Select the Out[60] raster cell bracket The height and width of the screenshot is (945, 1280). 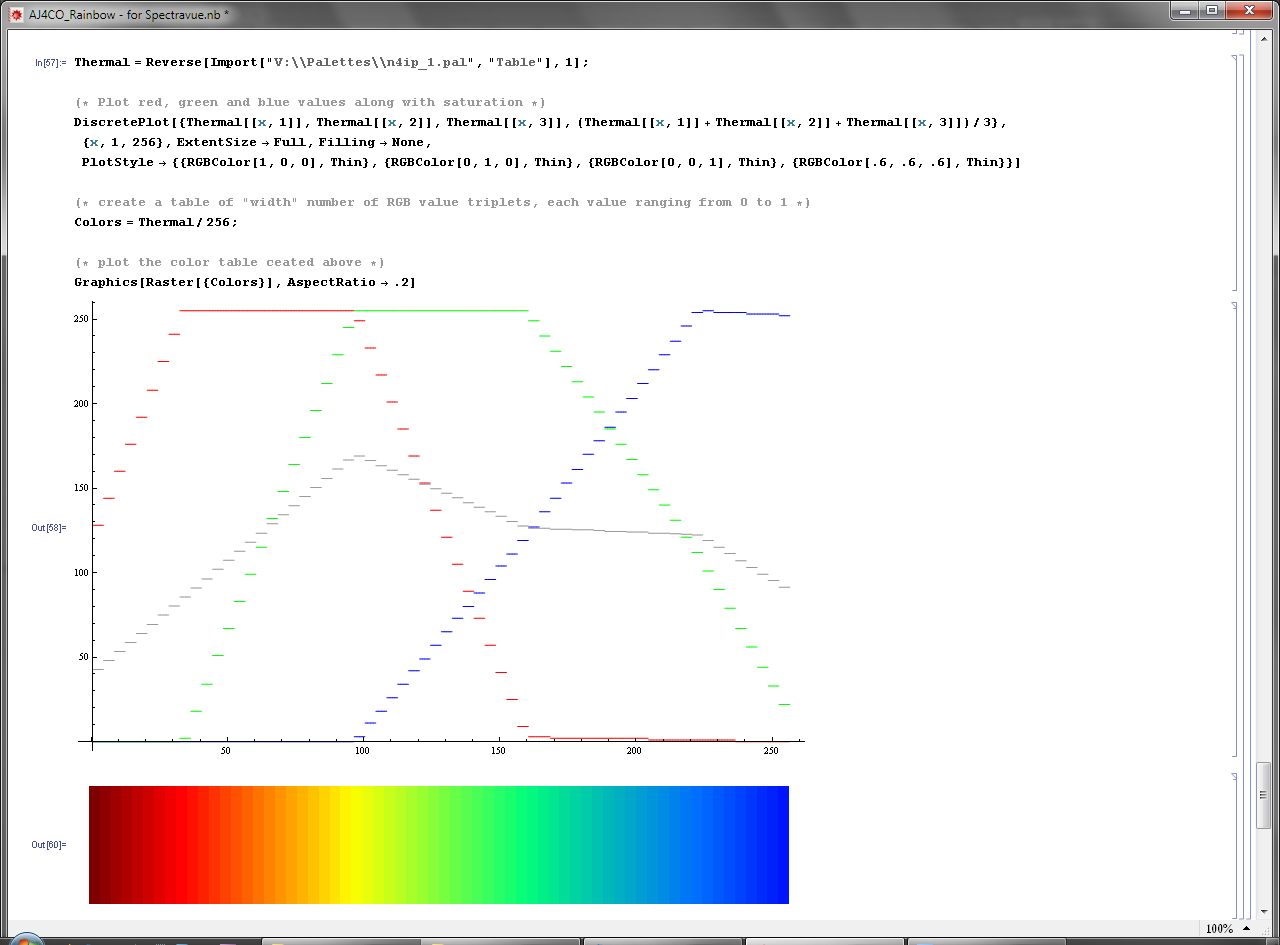(x=1237, y=845)
